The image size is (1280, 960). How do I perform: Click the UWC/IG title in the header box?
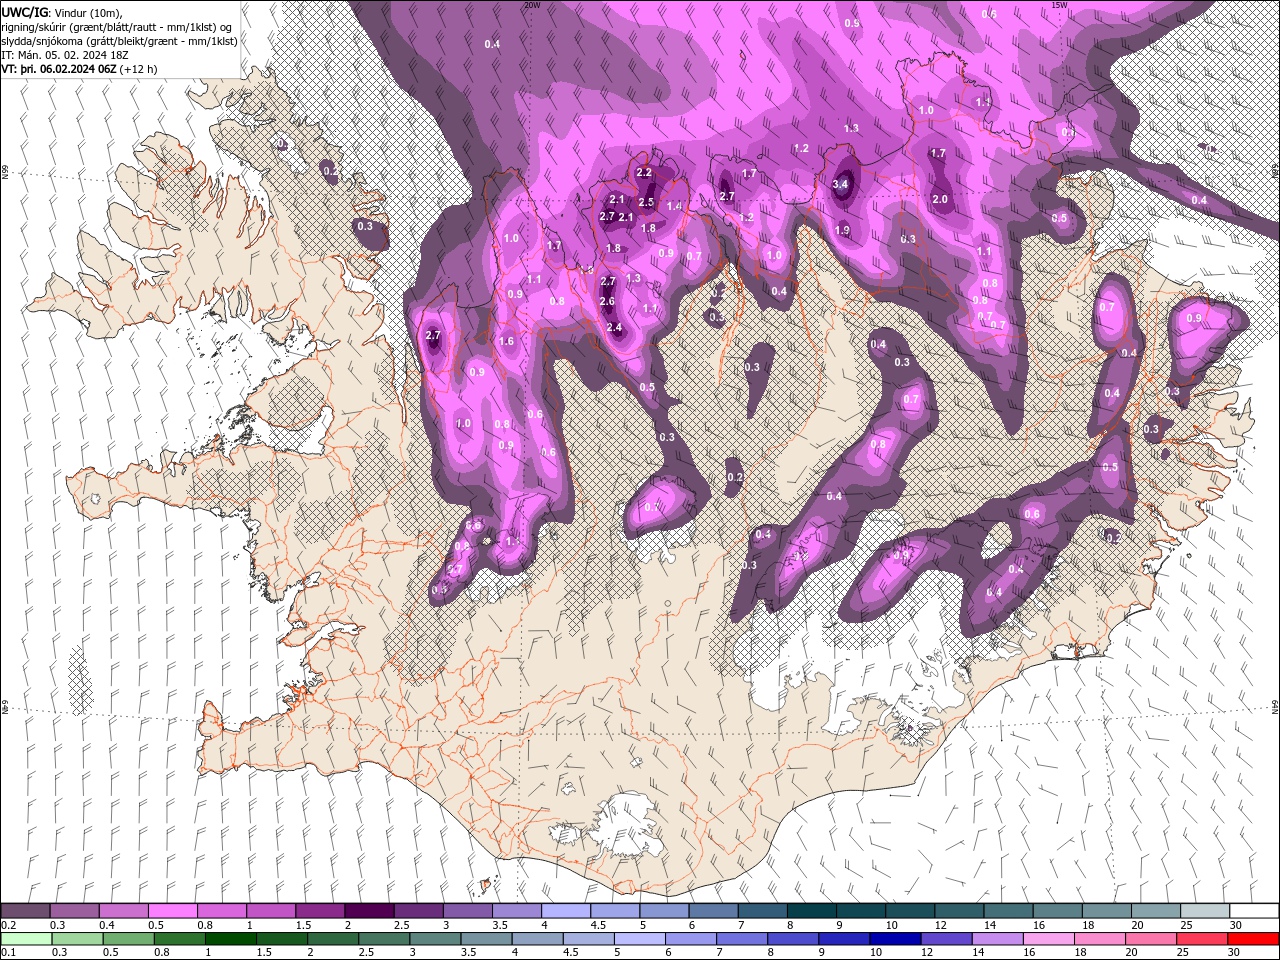[25, 12]
